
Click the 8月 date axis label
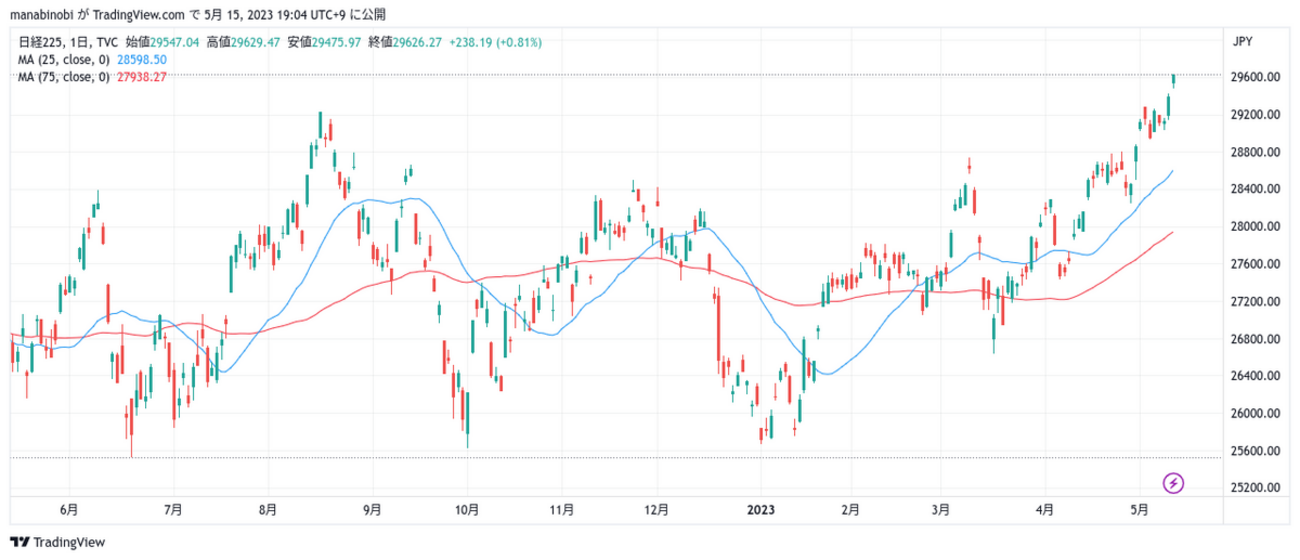[x=268, y=509]
